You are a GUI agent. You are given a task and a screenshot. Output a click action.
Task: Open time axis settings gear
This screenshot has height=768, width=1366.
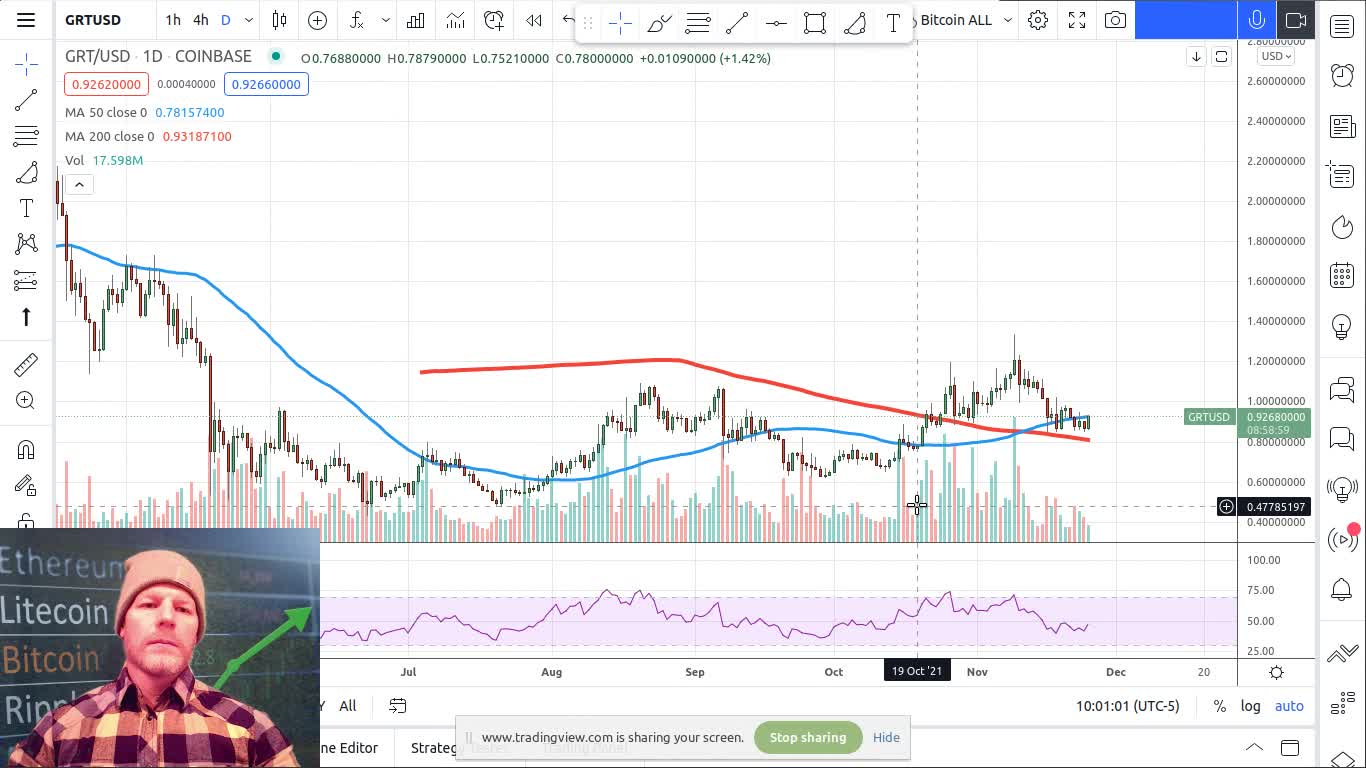tap(1276, 672)
